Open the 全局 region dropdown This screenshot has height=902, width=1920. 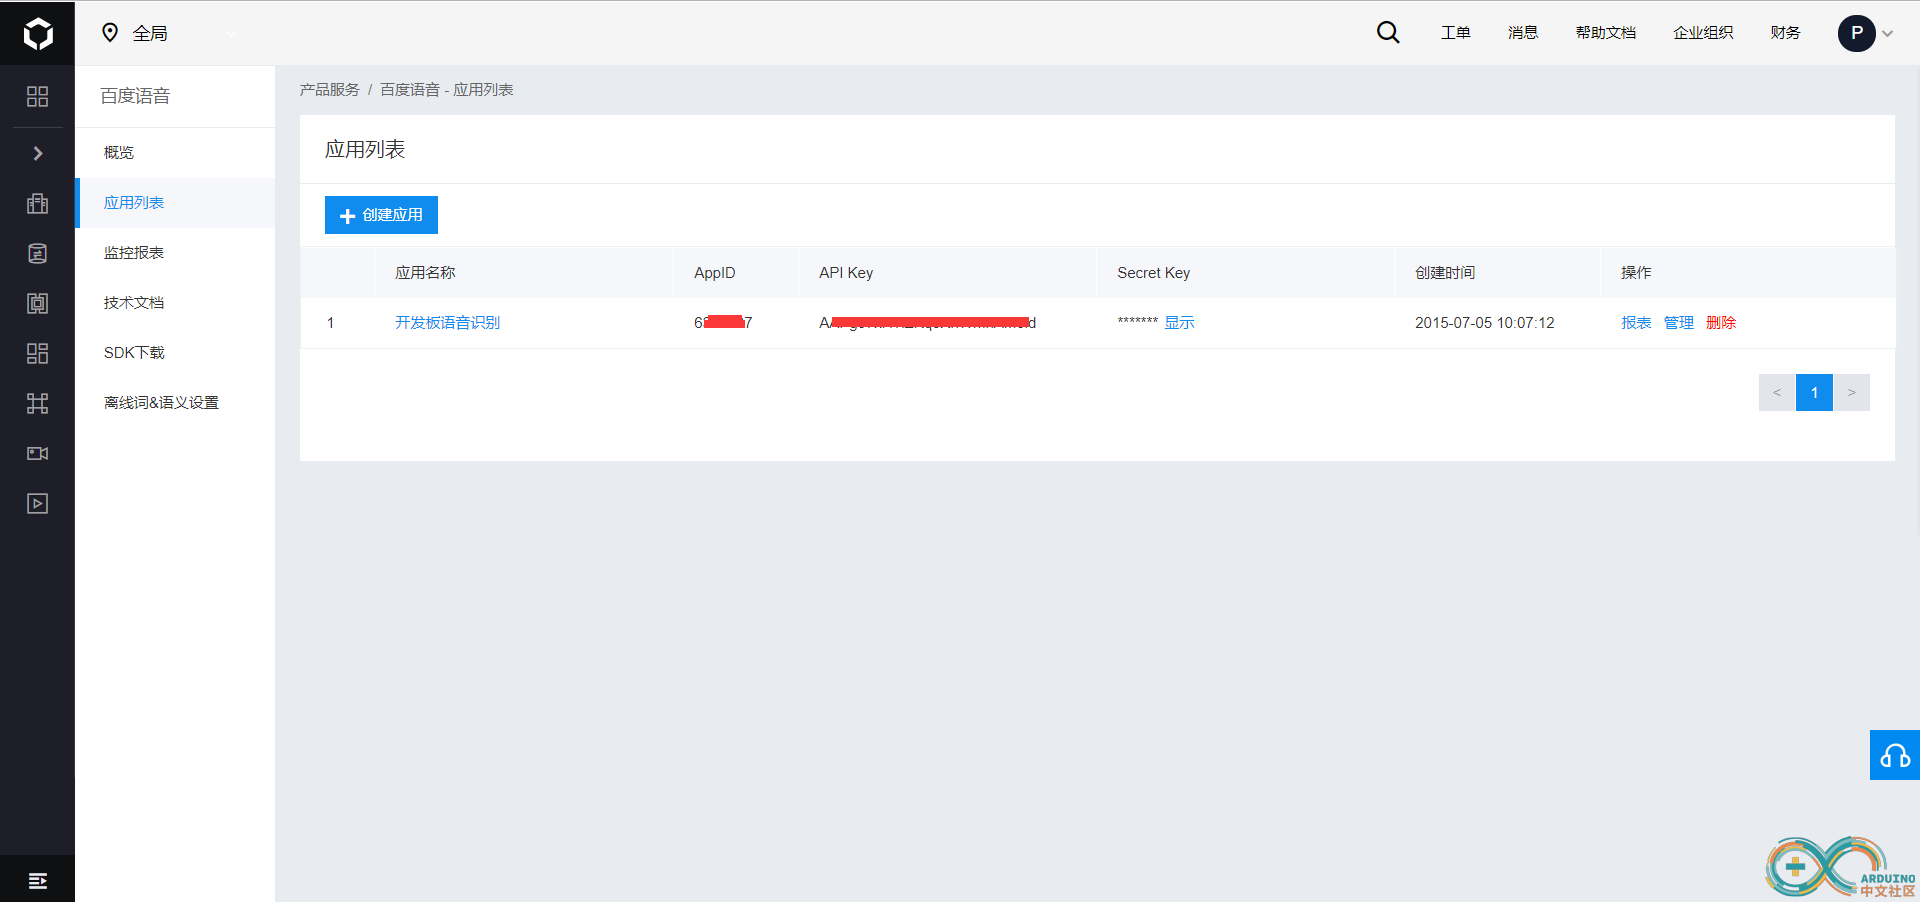[x=170, y=33]
